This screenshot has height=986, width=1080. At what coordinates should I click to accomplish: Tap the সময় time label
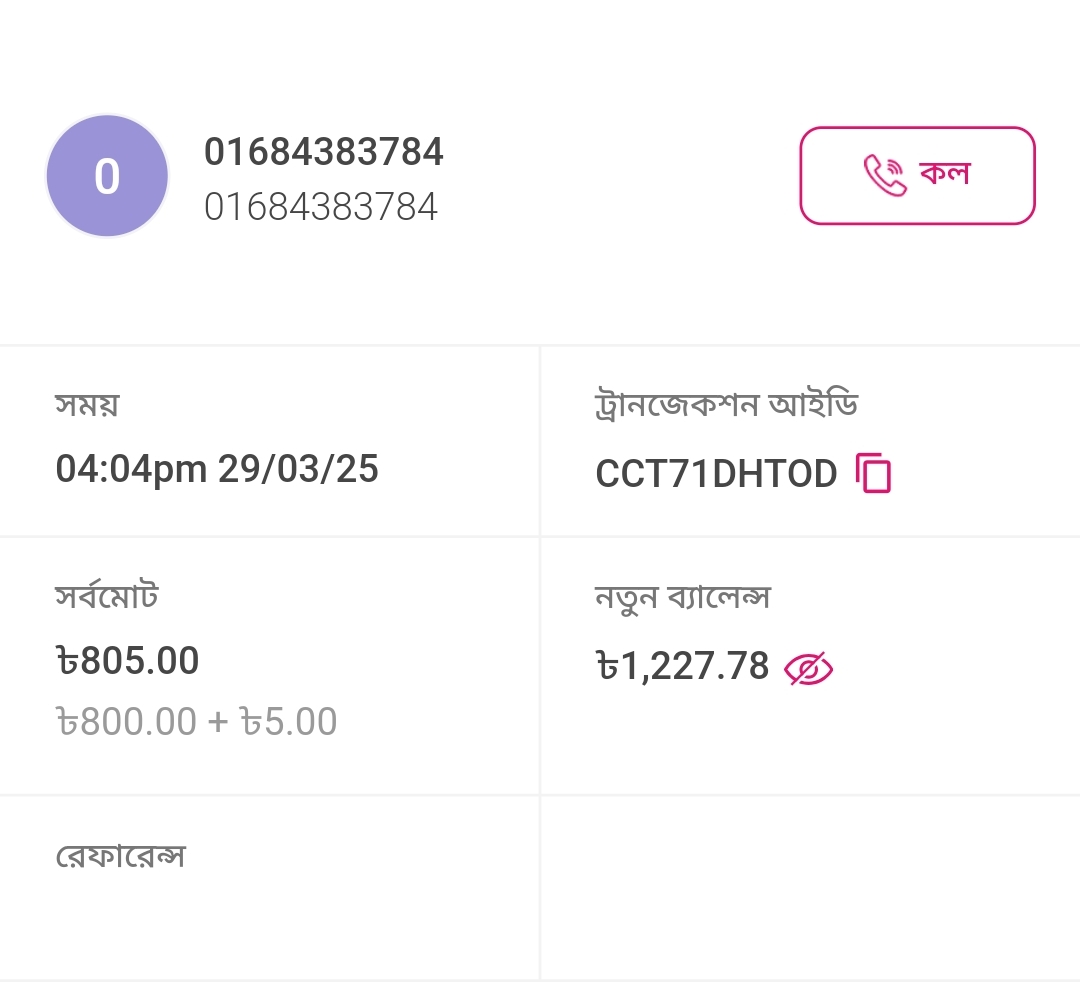[87, 405]
